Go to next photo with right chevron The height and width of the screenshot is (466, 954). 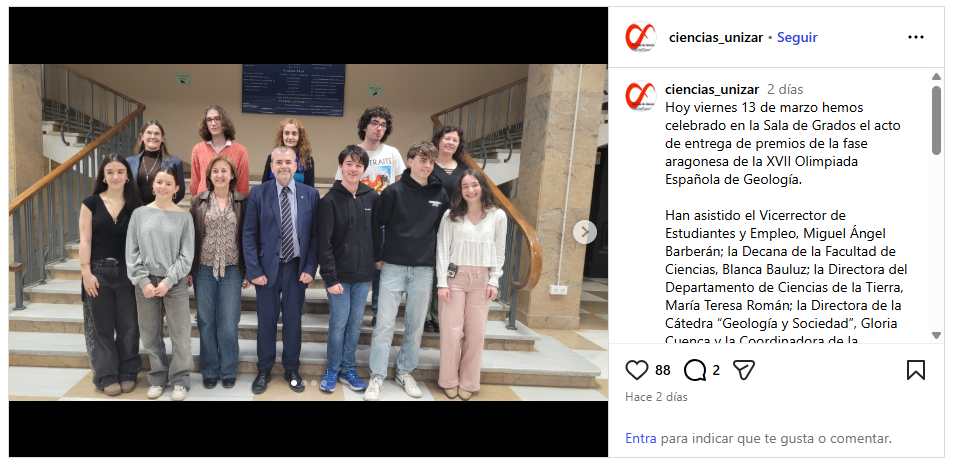tap(585, 232)
